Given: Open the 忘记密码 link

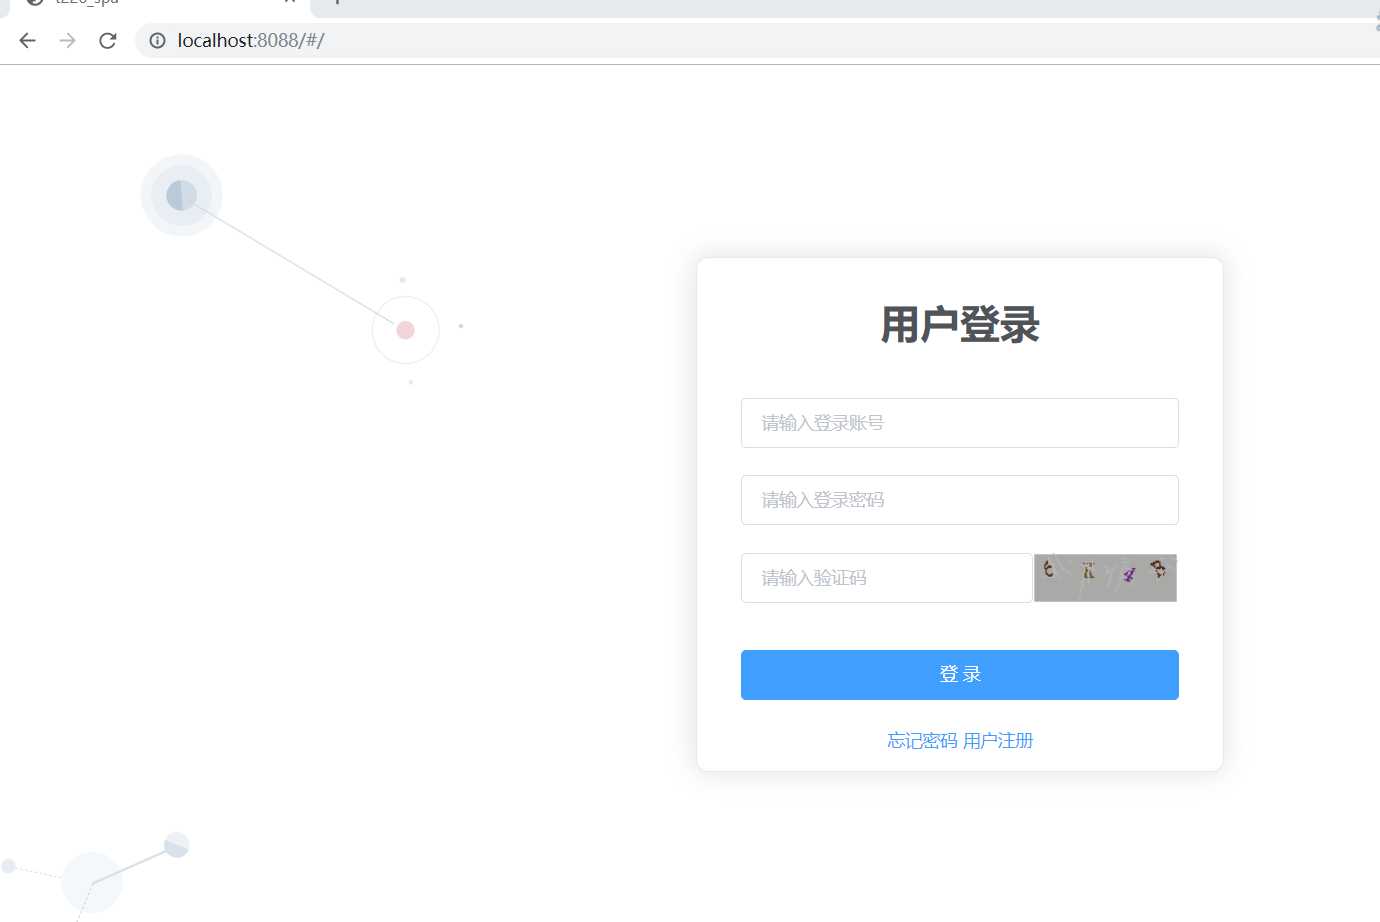Looking at the screenshot, I should click(922, 741).
